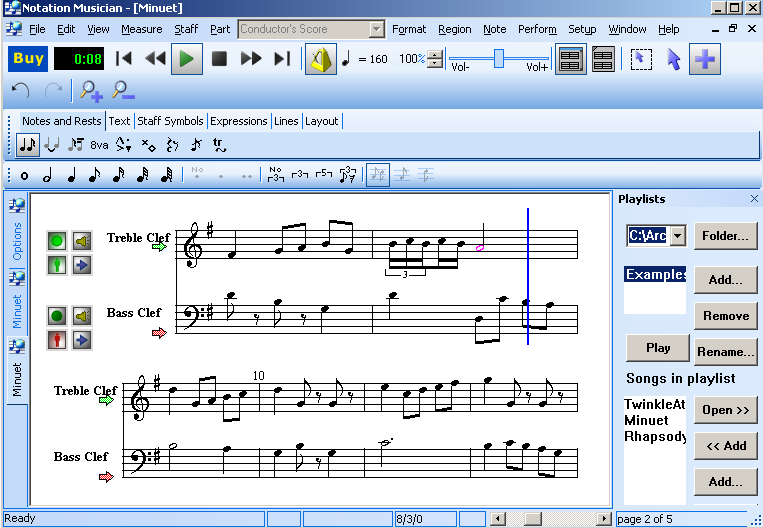Image resolution: width=763 pixels, height=528 pixels.
Task: Open the Lines palette tab
Action: tap(286, 121)
